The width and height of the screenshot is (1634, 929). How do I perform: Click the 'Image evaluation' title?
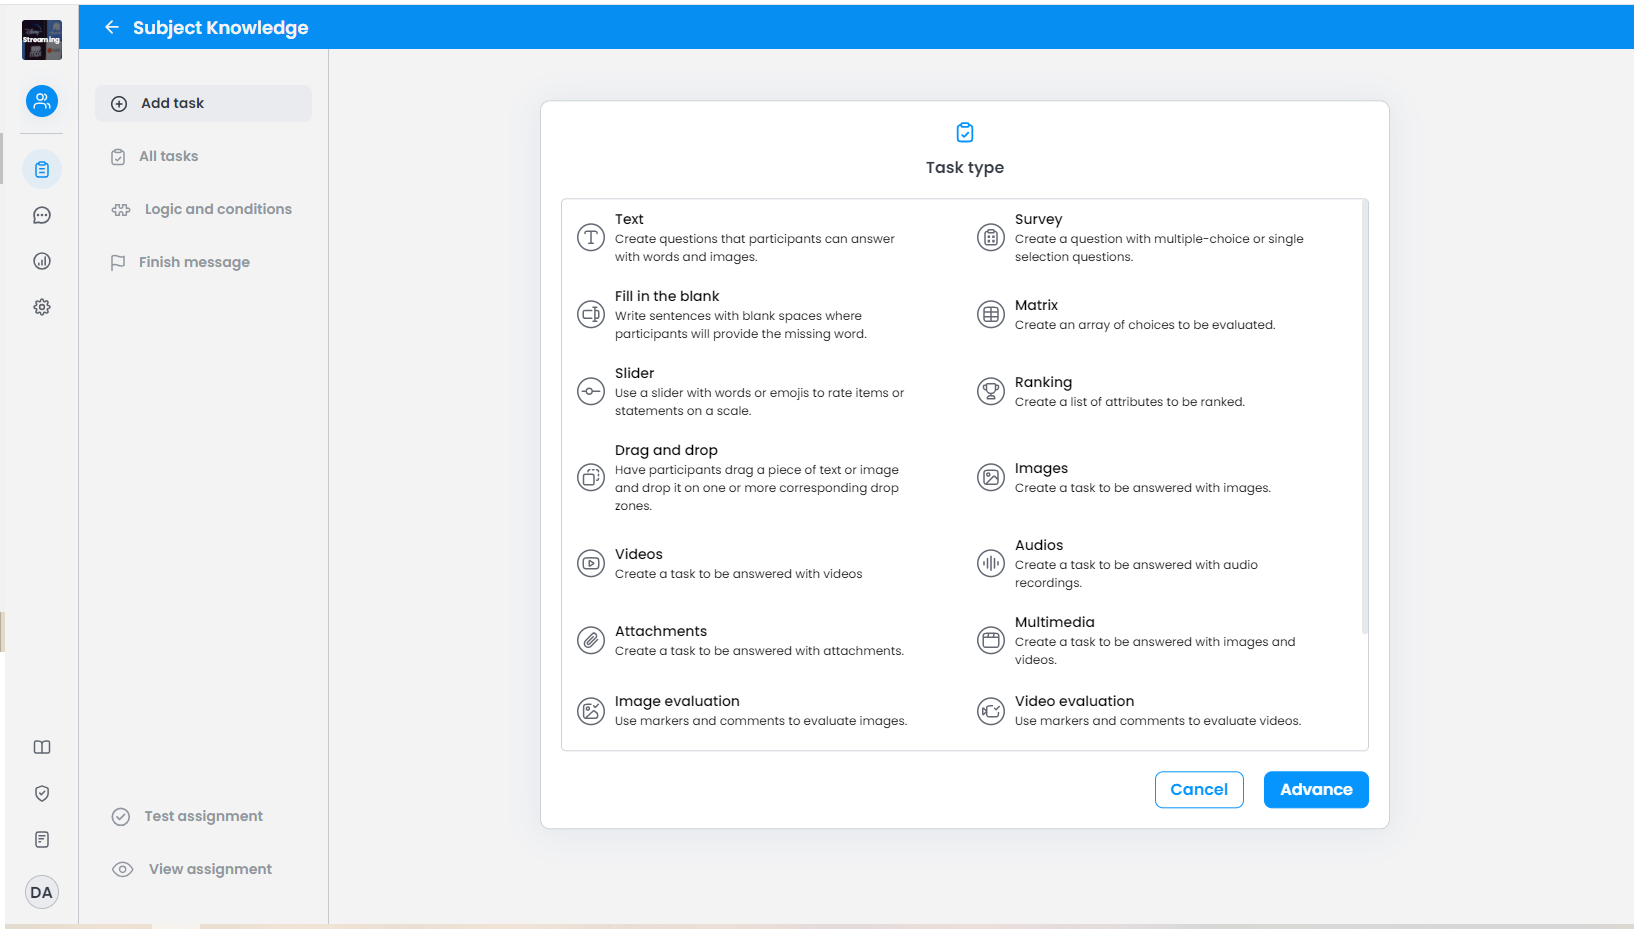pyautogui.click(x=677, y=701)
